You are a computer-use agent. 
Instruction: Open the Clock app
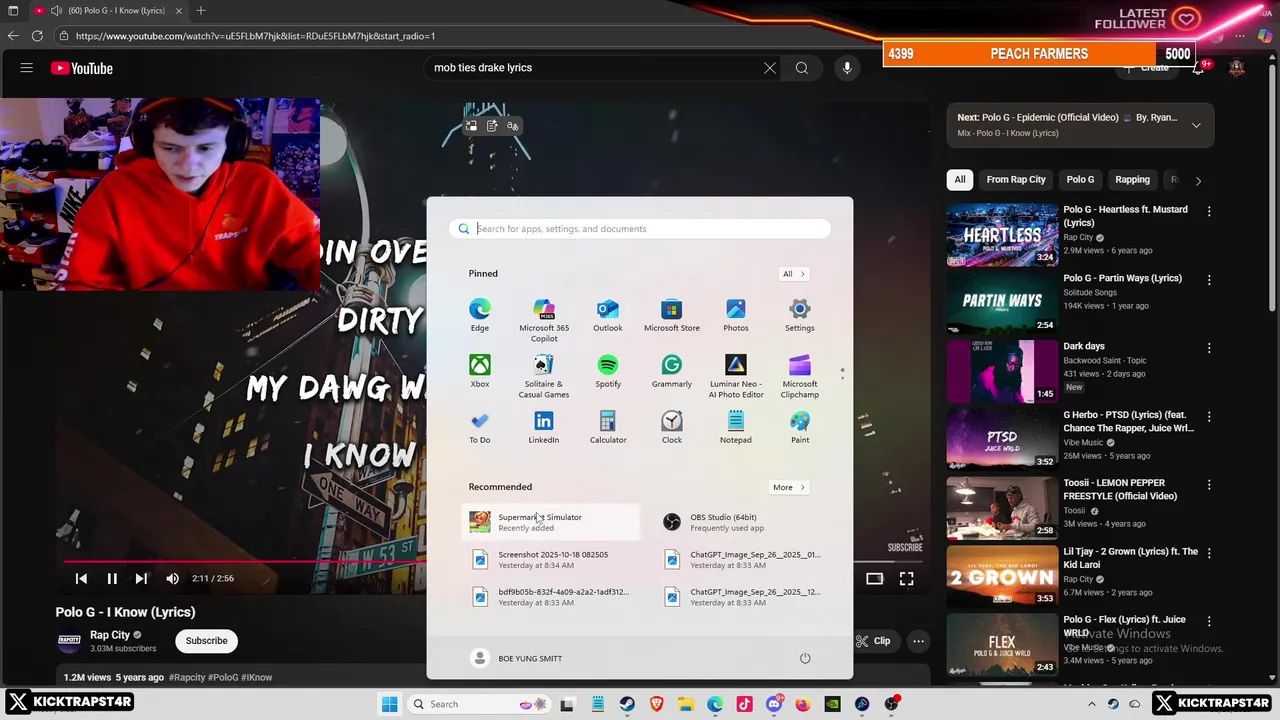coord(672,427)
